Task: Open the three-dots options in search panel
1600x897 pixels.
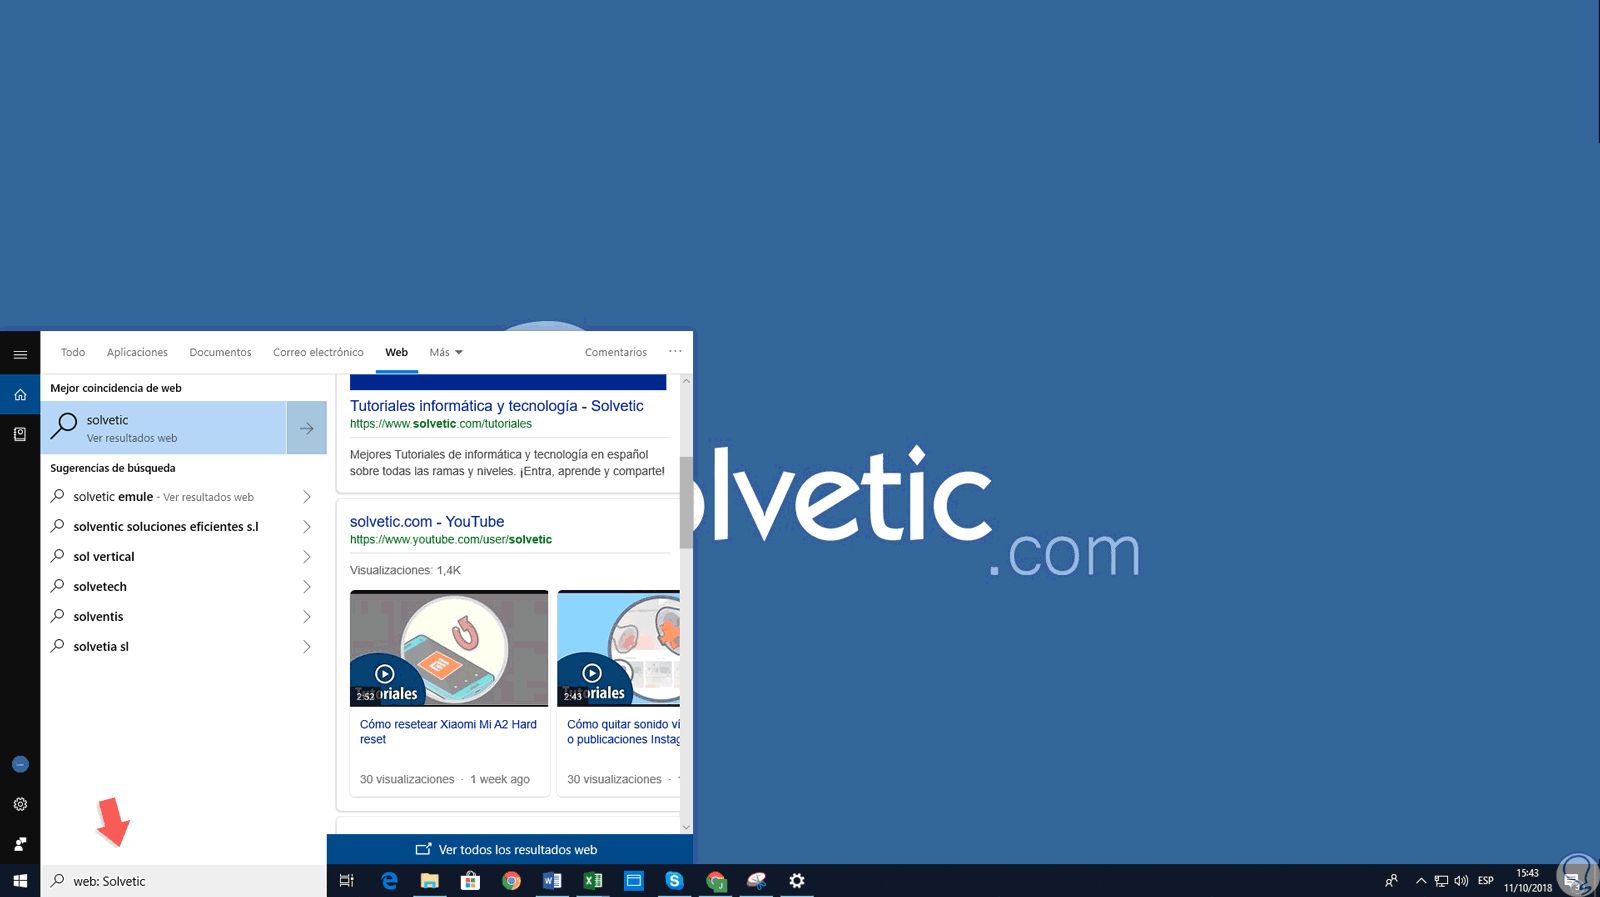Action: 675,351
